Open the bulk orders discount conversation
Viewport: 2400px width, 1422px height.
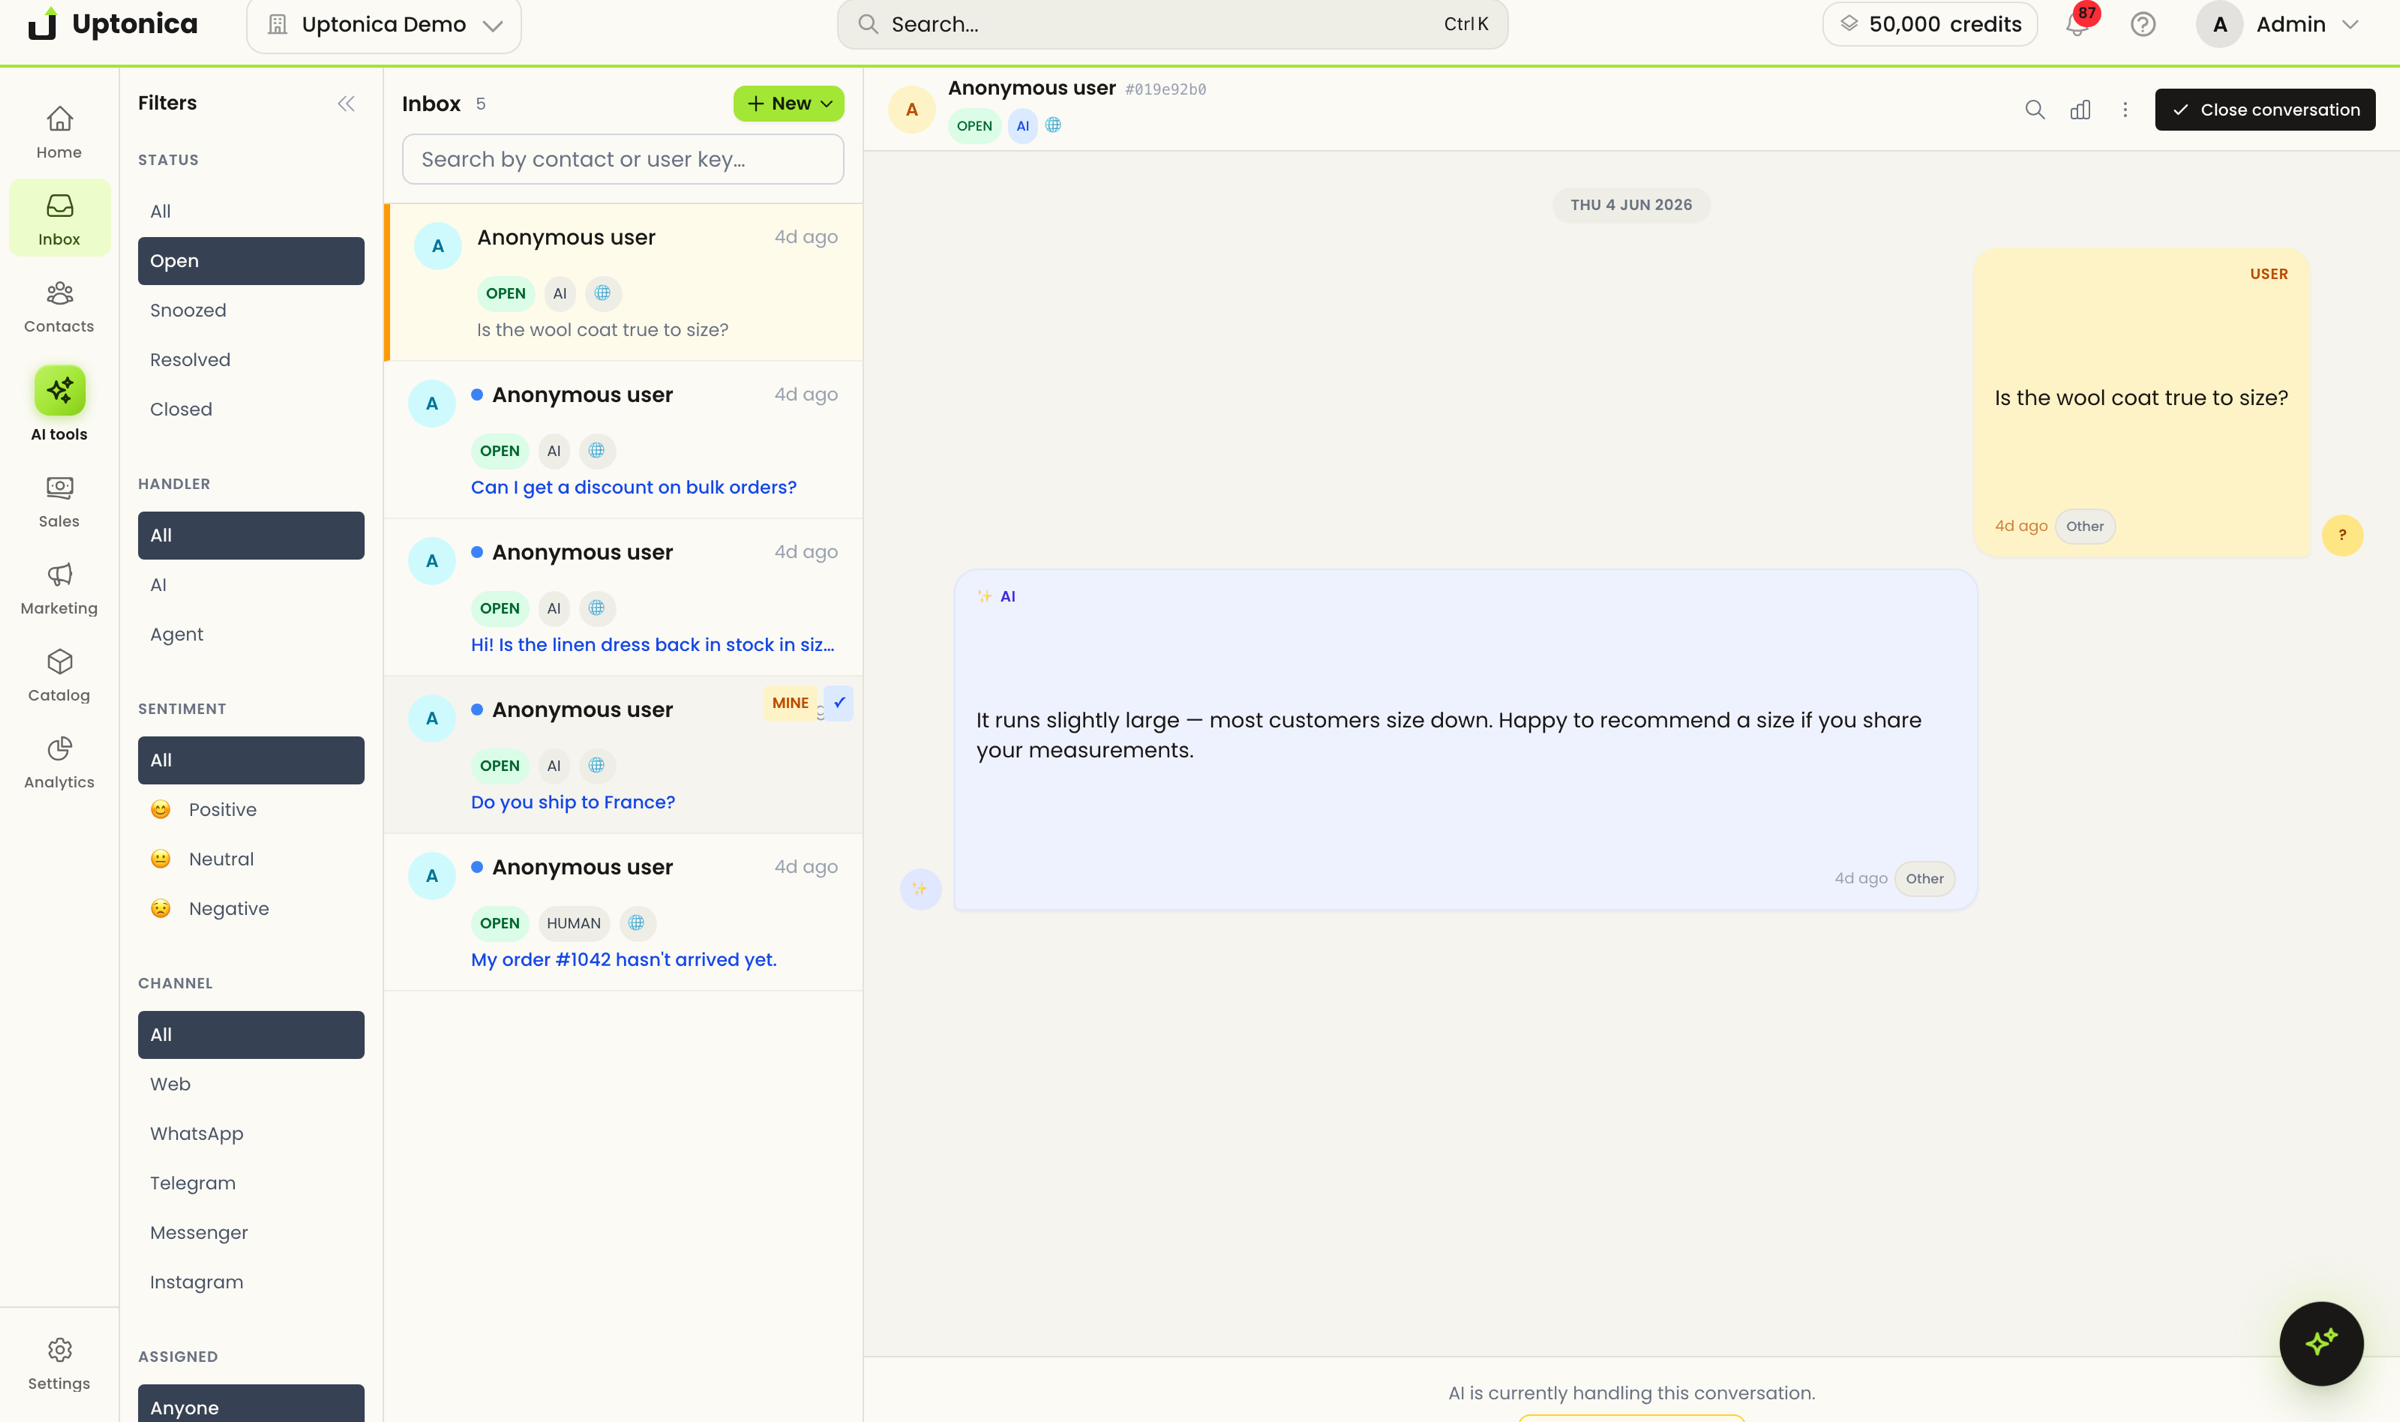tap(623, 440)
